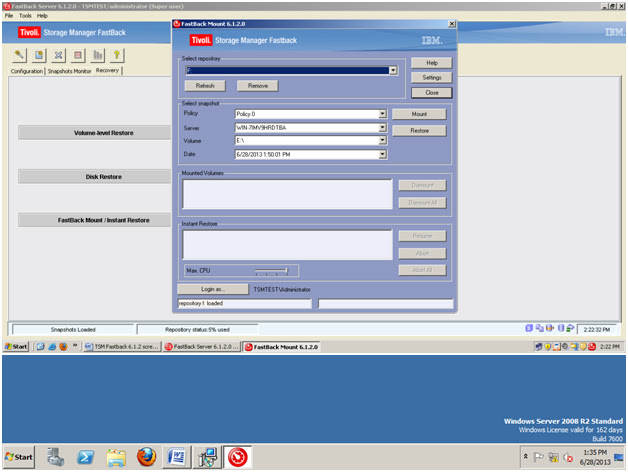Click the Instant Restore list box
Screen dimensions: 628x472
pyautogui.click(x=287, y=245)
